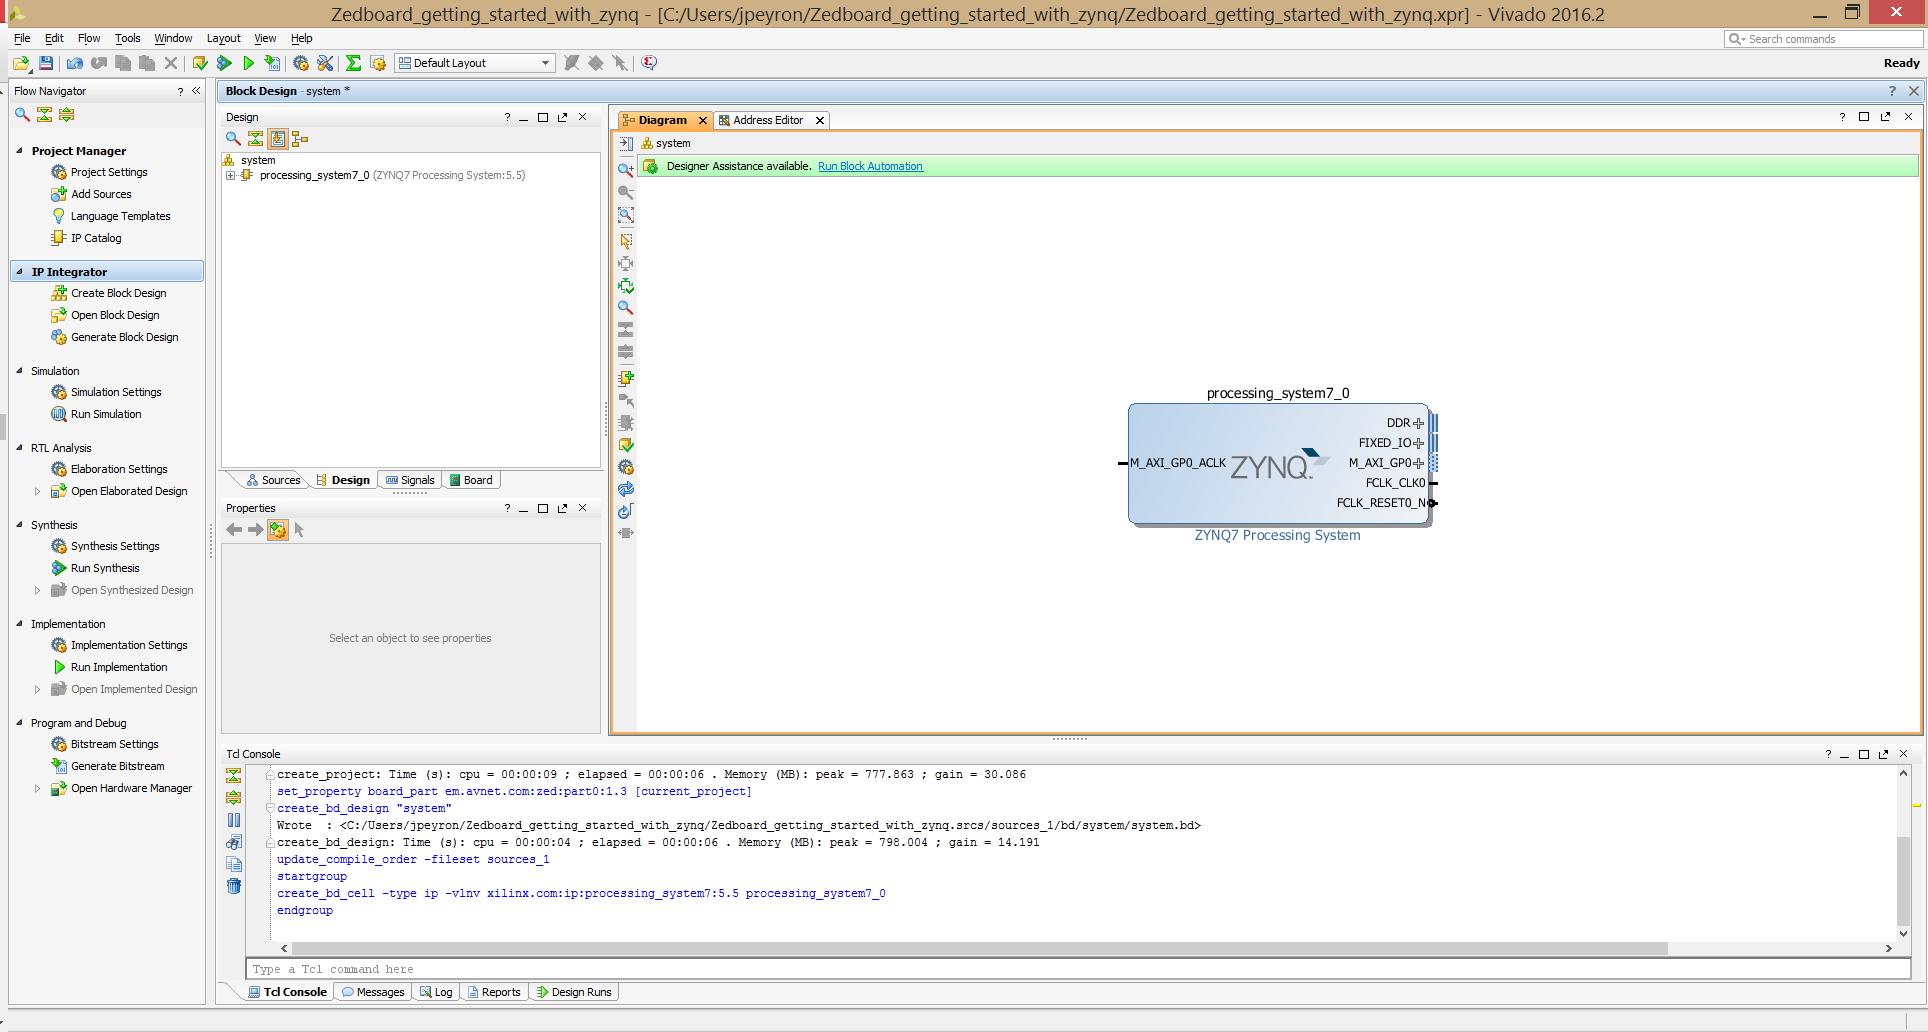Toggle the highlighted auto-fit selection button in Design panel
This screenshot has height=1032, width=1928.
pyautogui.click(x=278, y=139)
